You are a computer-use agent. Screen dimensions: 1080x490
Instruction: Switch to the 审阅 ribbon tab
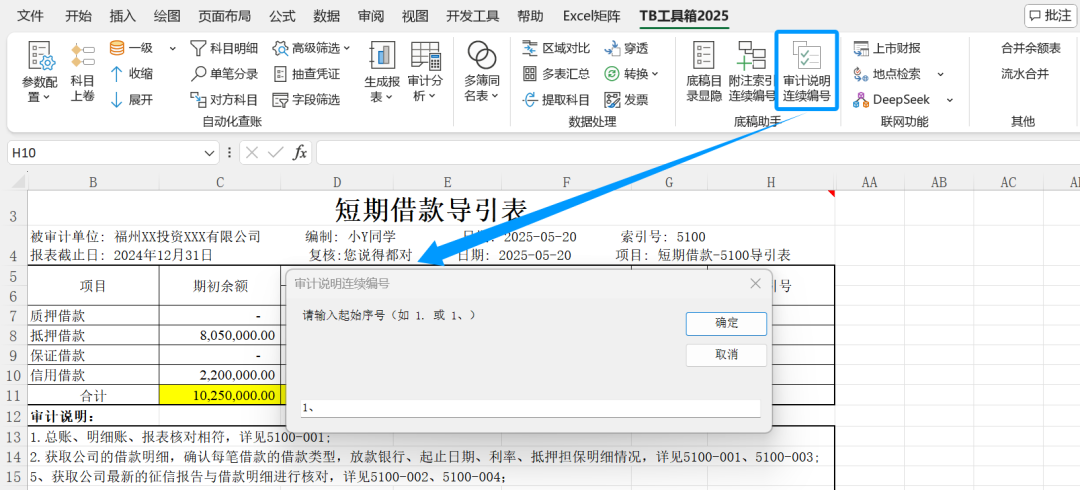pos(372,16)
